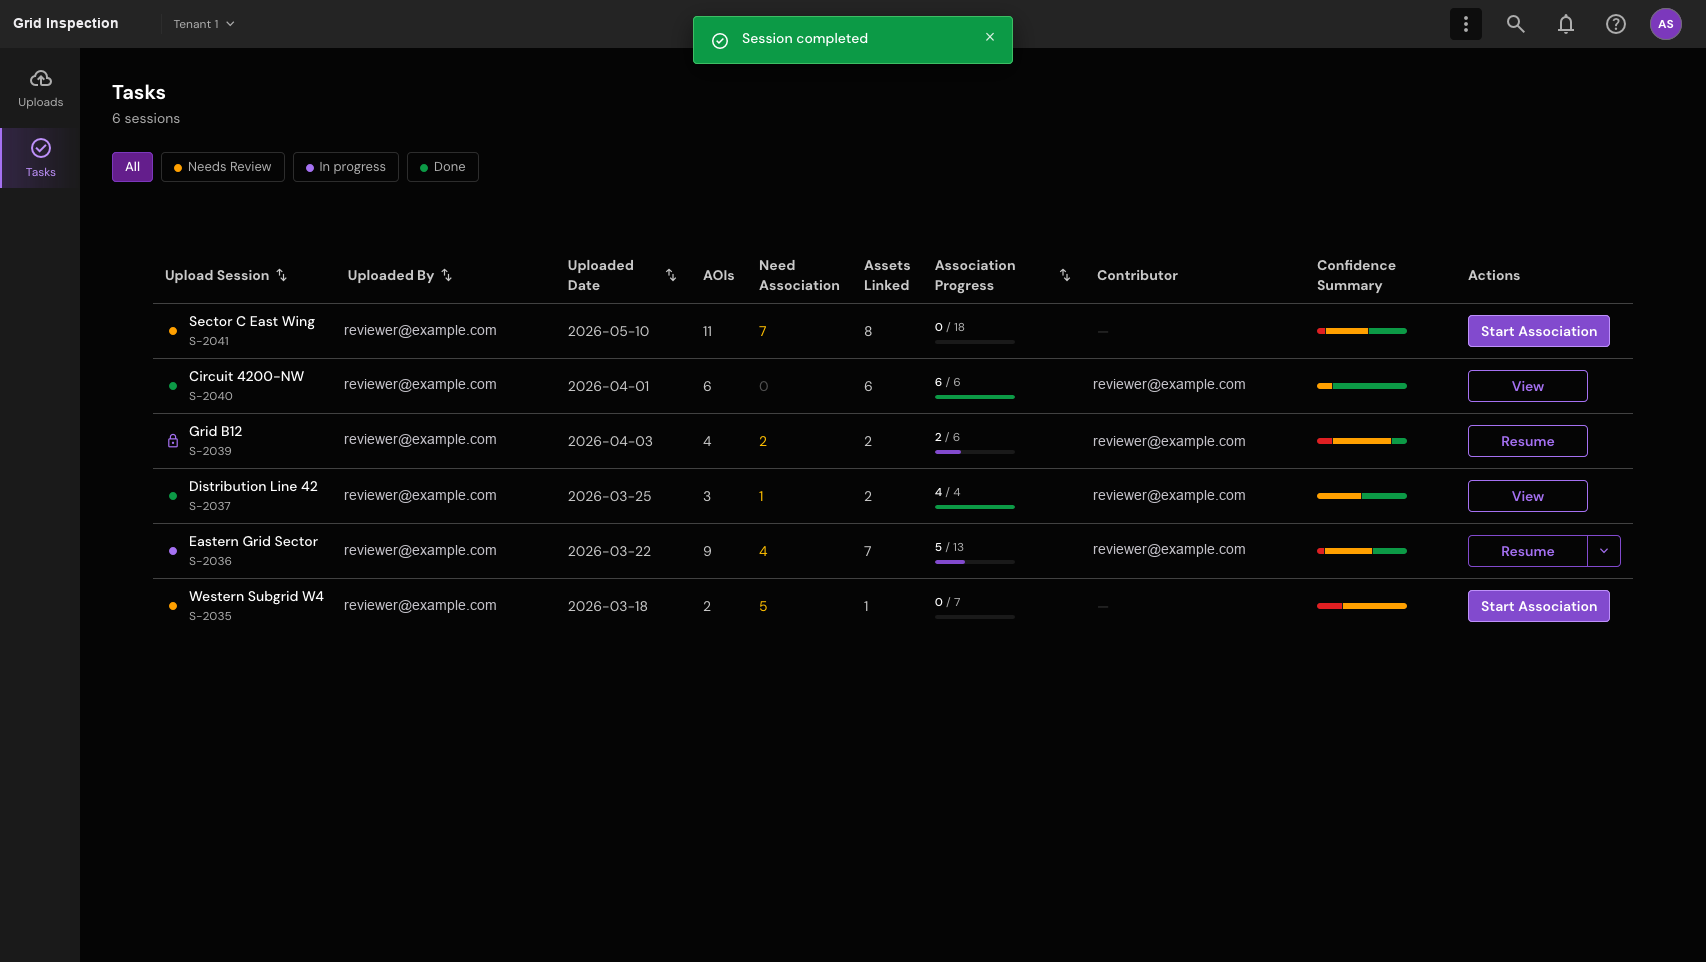Sort by Uploaded By column
The image size is (1706, 962).
[x=447, y=275]
